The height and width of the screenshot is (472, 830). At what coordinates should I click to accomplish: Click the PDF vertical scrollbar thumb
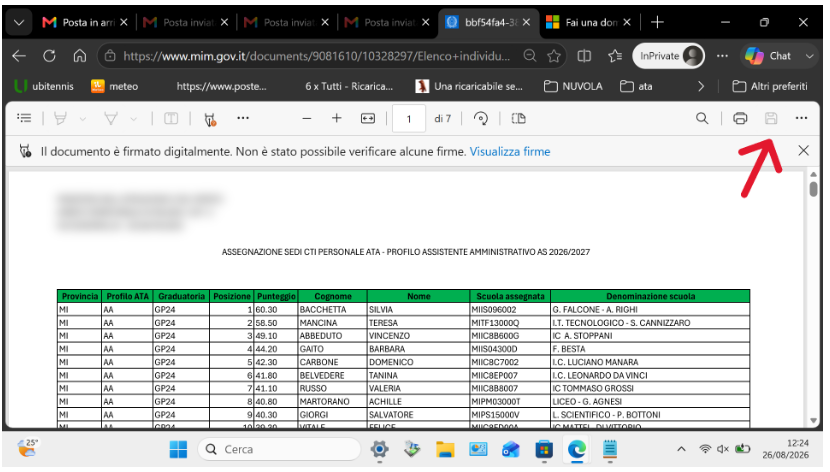point(814,189)
